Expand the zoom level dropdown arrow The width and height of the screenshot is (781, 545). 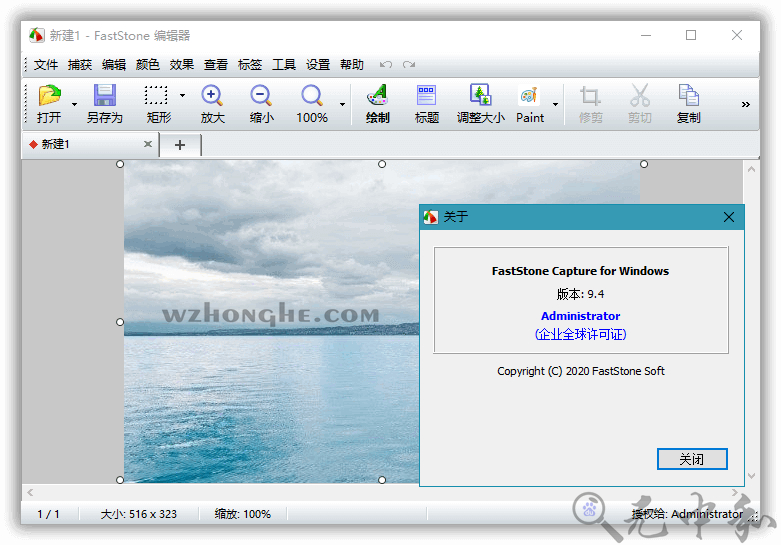[342, 104]
